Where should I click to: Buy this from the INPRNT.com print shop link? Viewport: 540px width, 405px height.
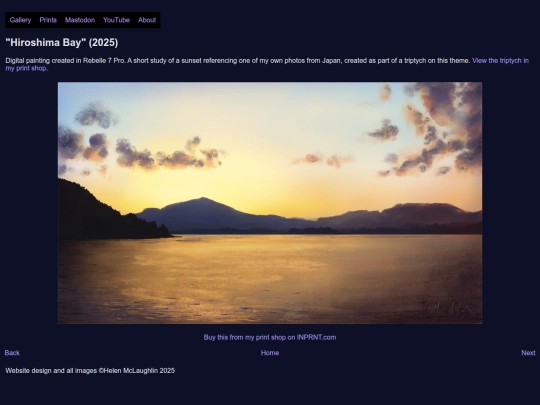coord(270,337)
